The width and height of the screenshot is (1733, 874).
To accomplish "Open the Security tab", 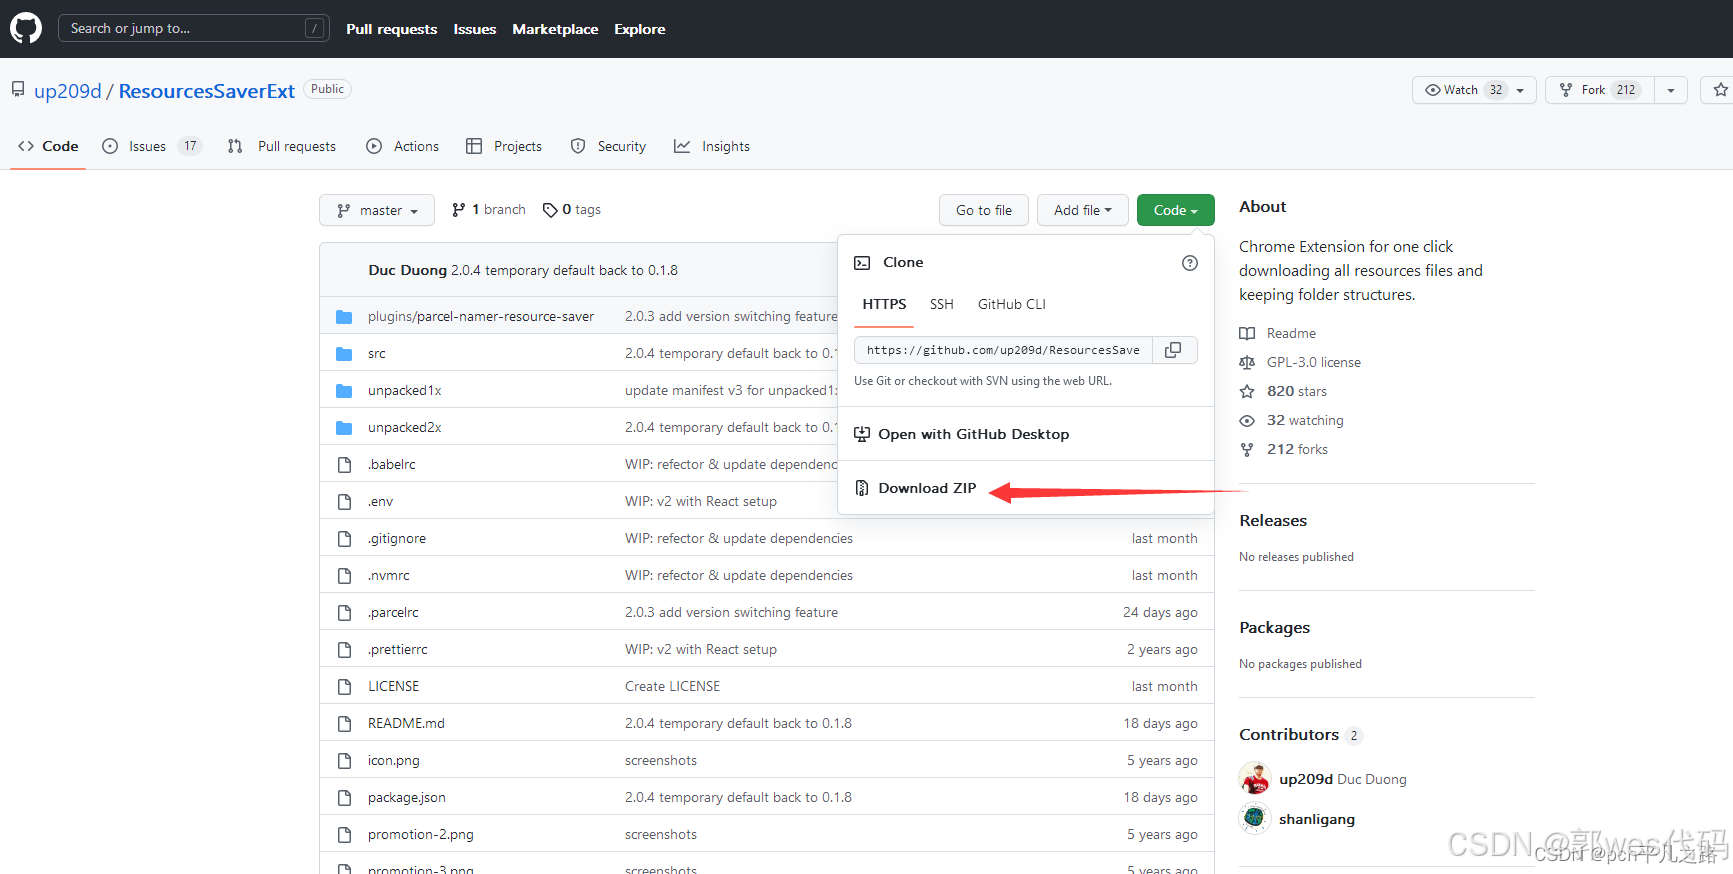I will (608, 146).
